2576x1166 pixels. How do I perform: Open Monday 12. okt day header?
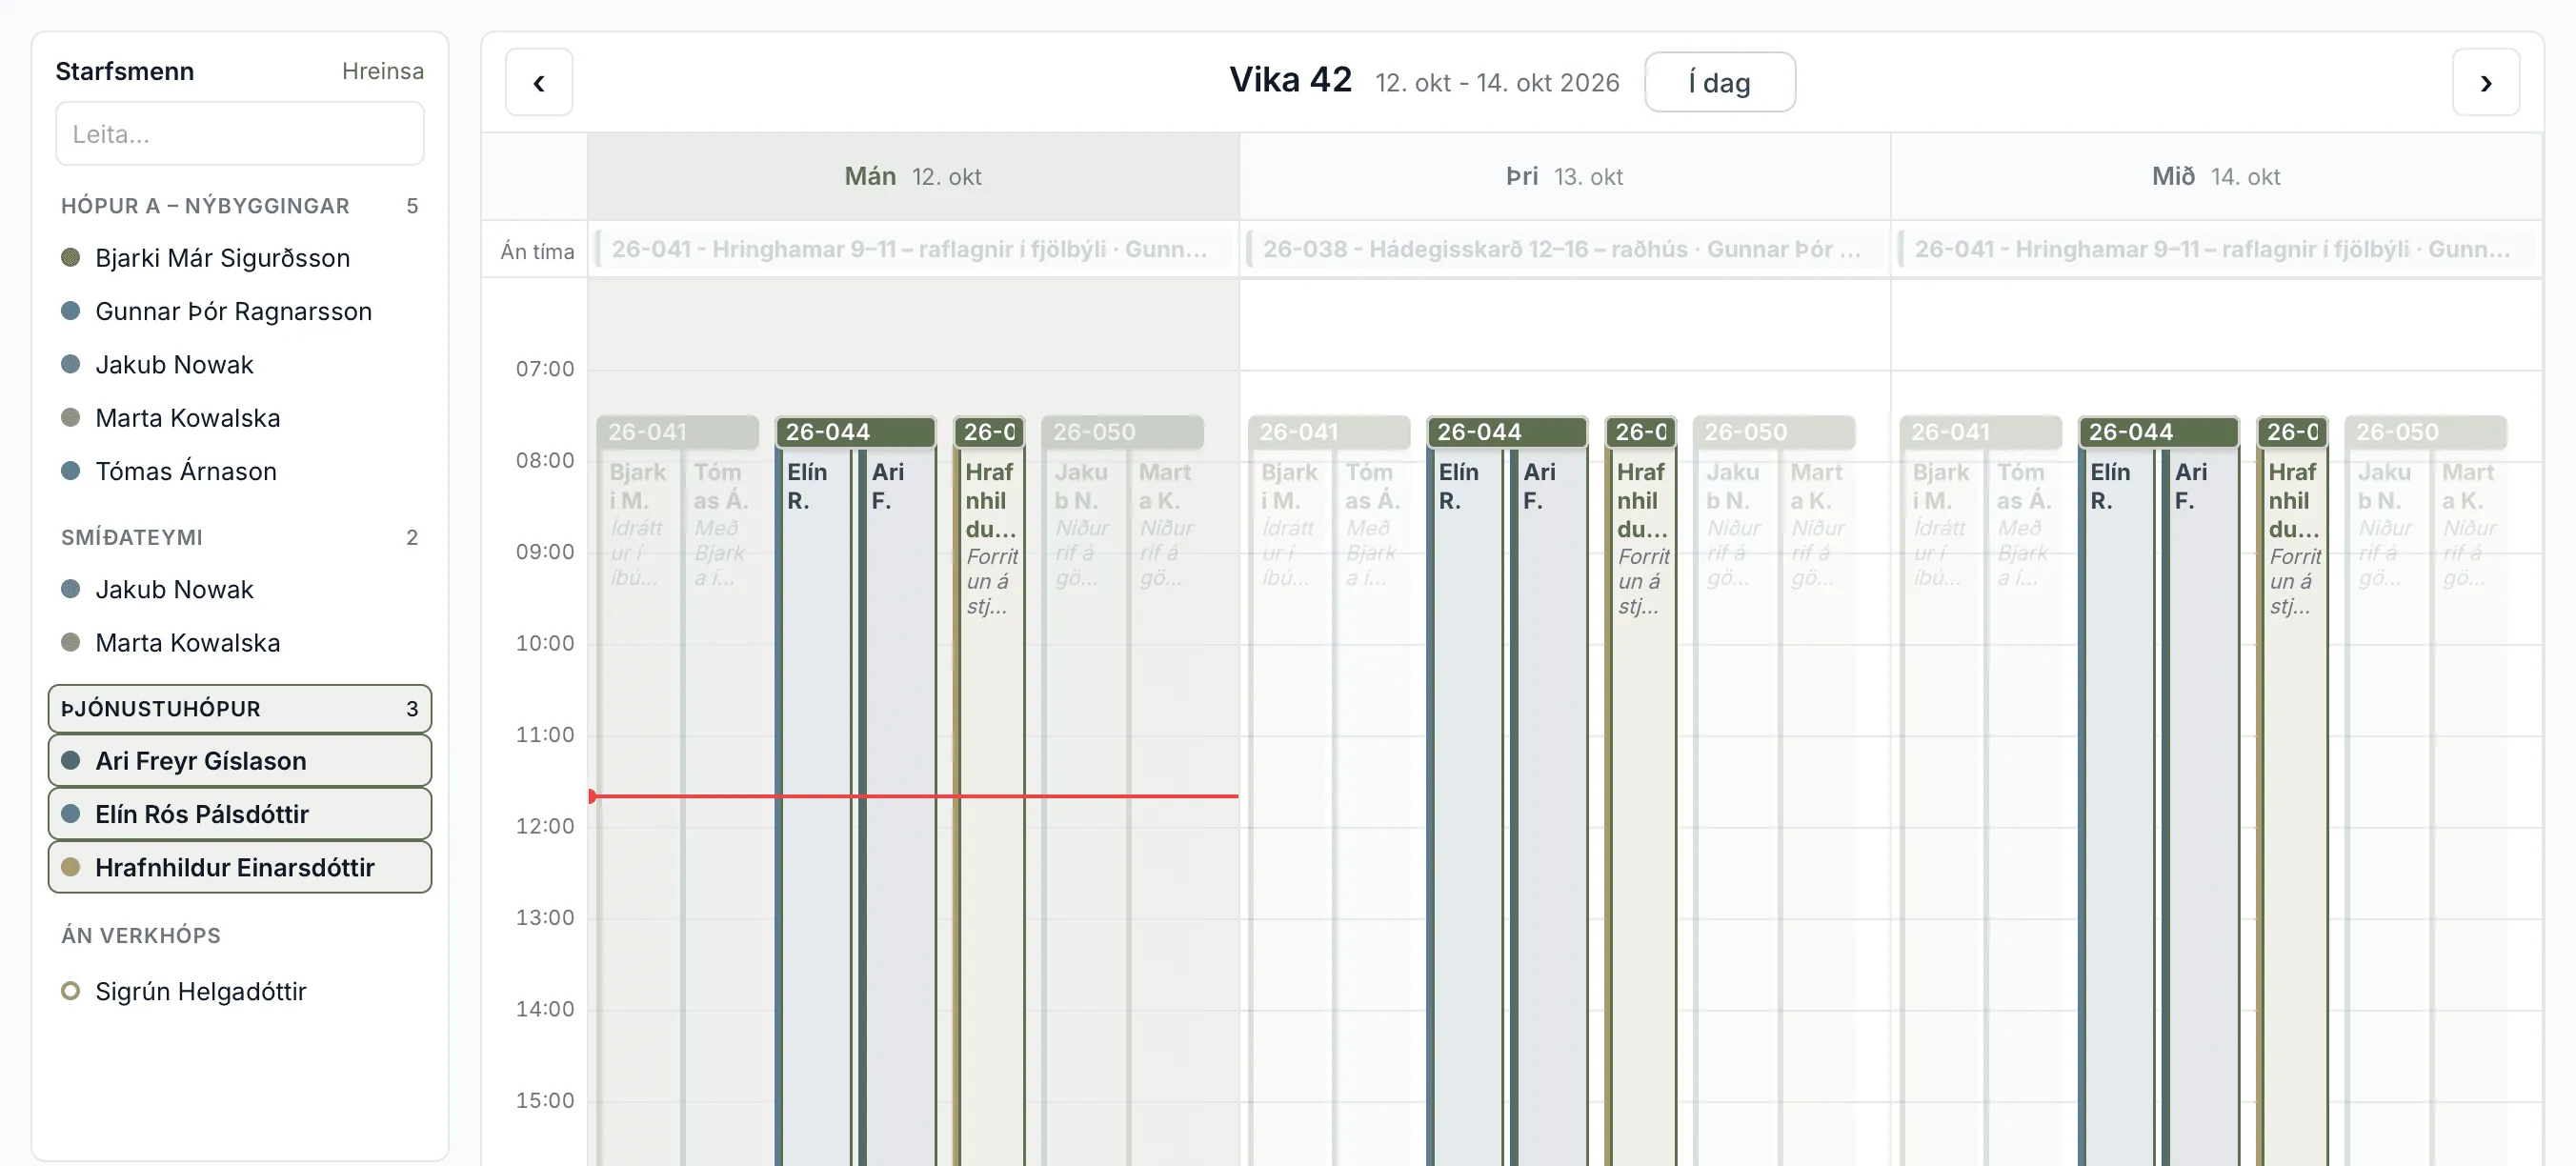pos(913,176)
